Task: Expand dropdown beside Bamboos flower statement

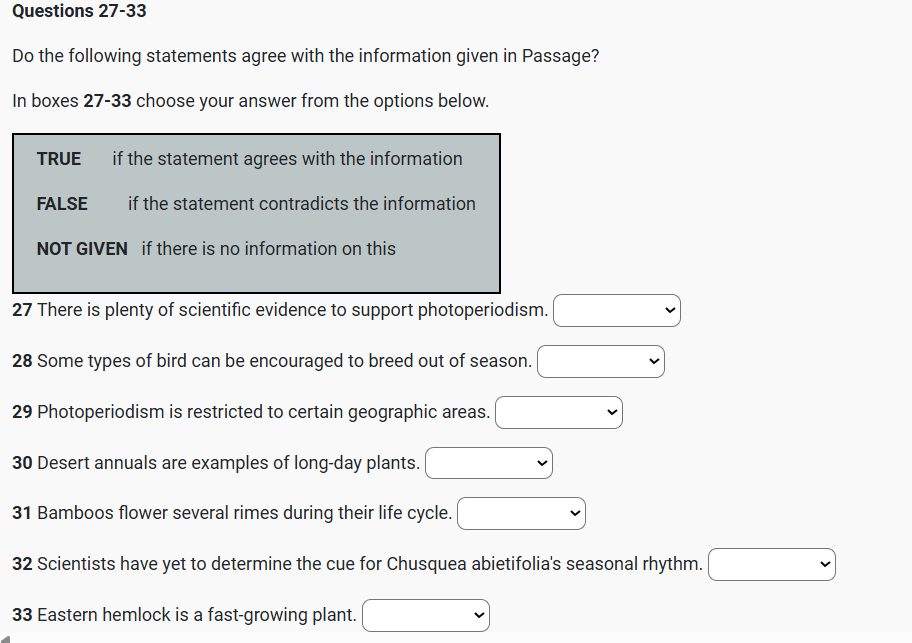Action: [521, 514]
